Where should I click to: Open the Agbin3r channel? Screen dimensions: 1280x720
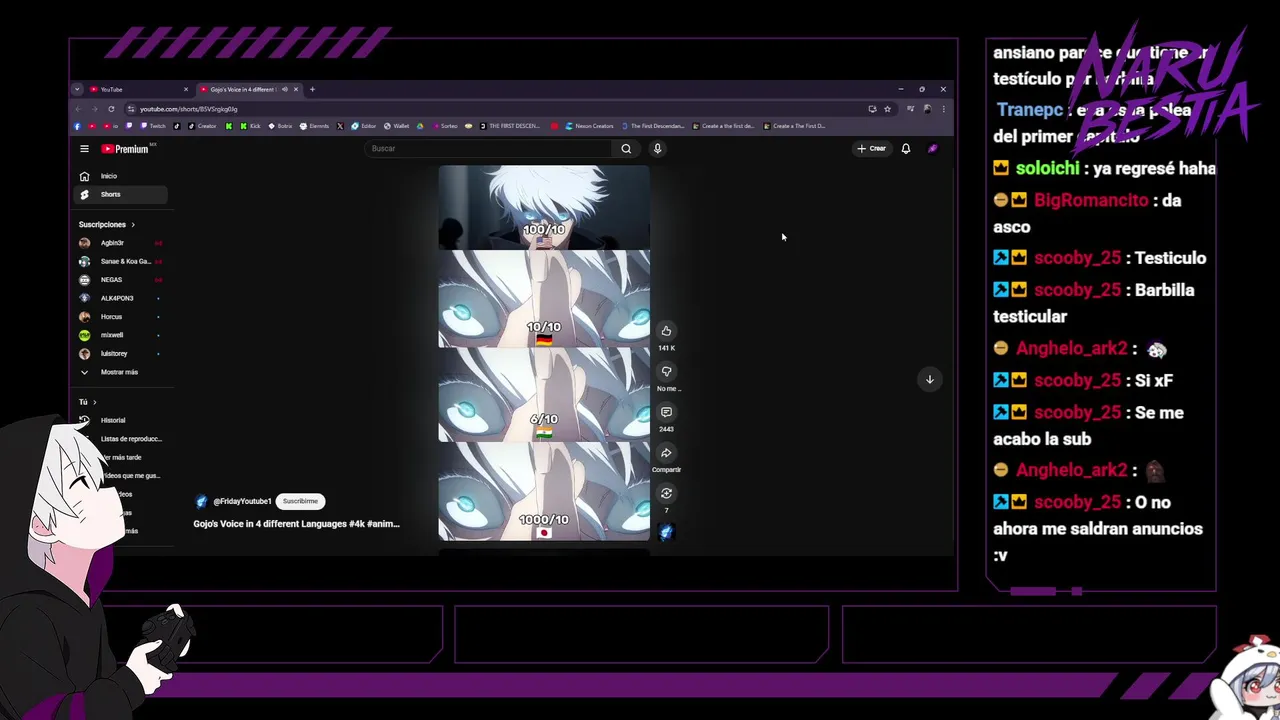click(x=121, y=243)
